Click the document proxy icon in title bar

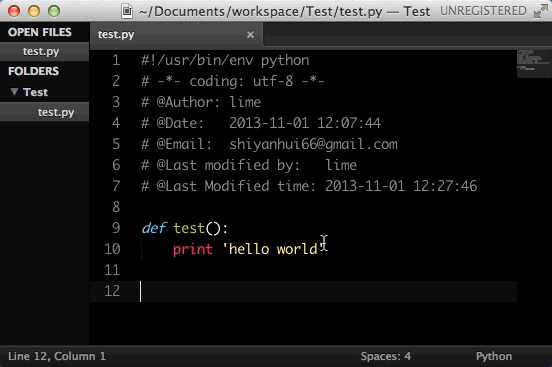click(127, 11)
